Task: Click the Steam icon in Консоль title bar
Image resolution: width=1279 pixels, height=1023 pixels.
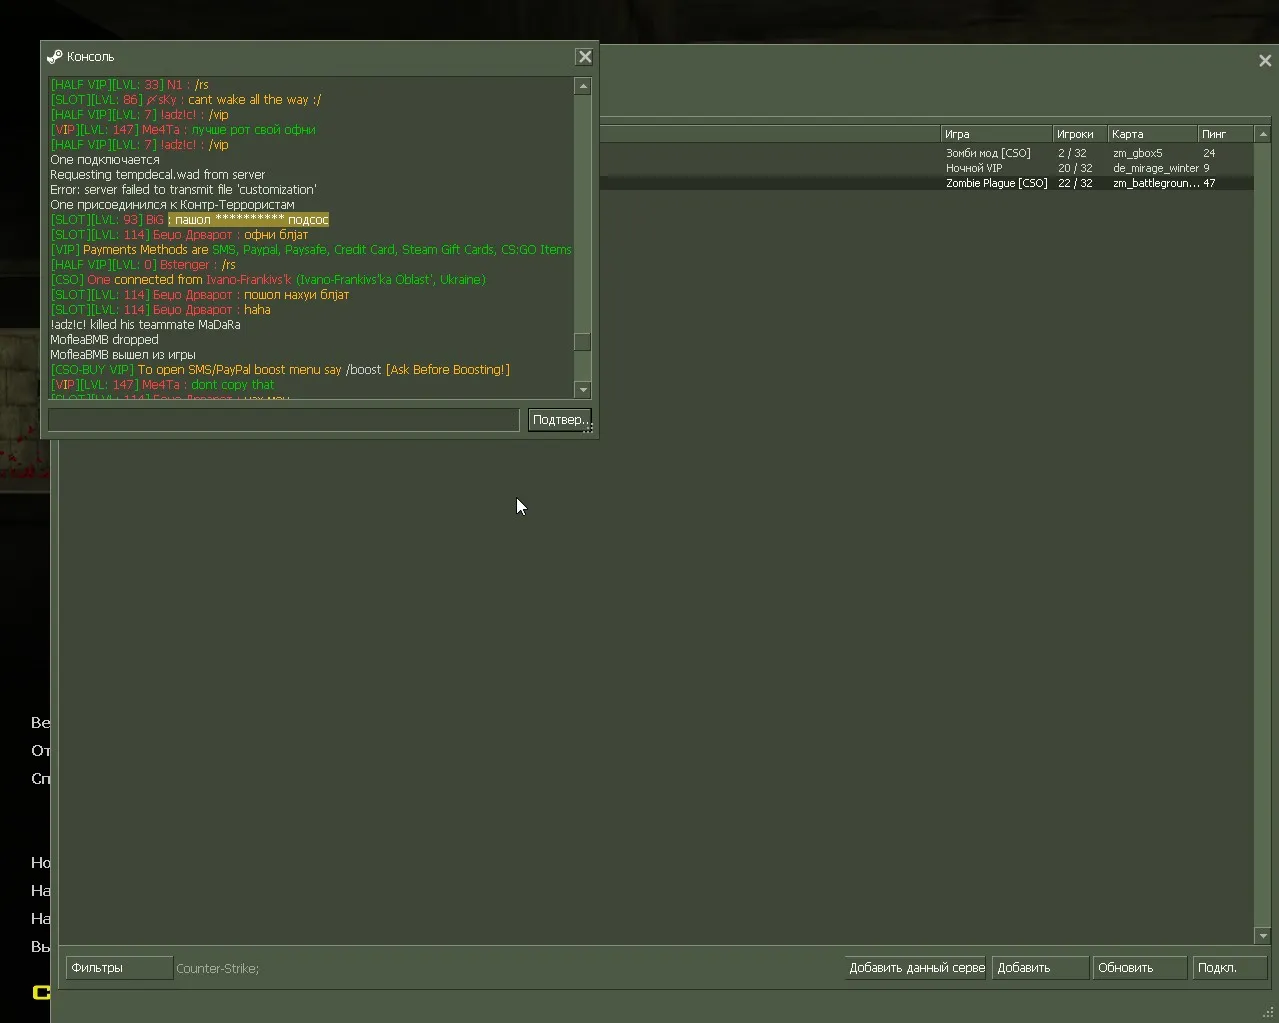Action: pos(54,57)
